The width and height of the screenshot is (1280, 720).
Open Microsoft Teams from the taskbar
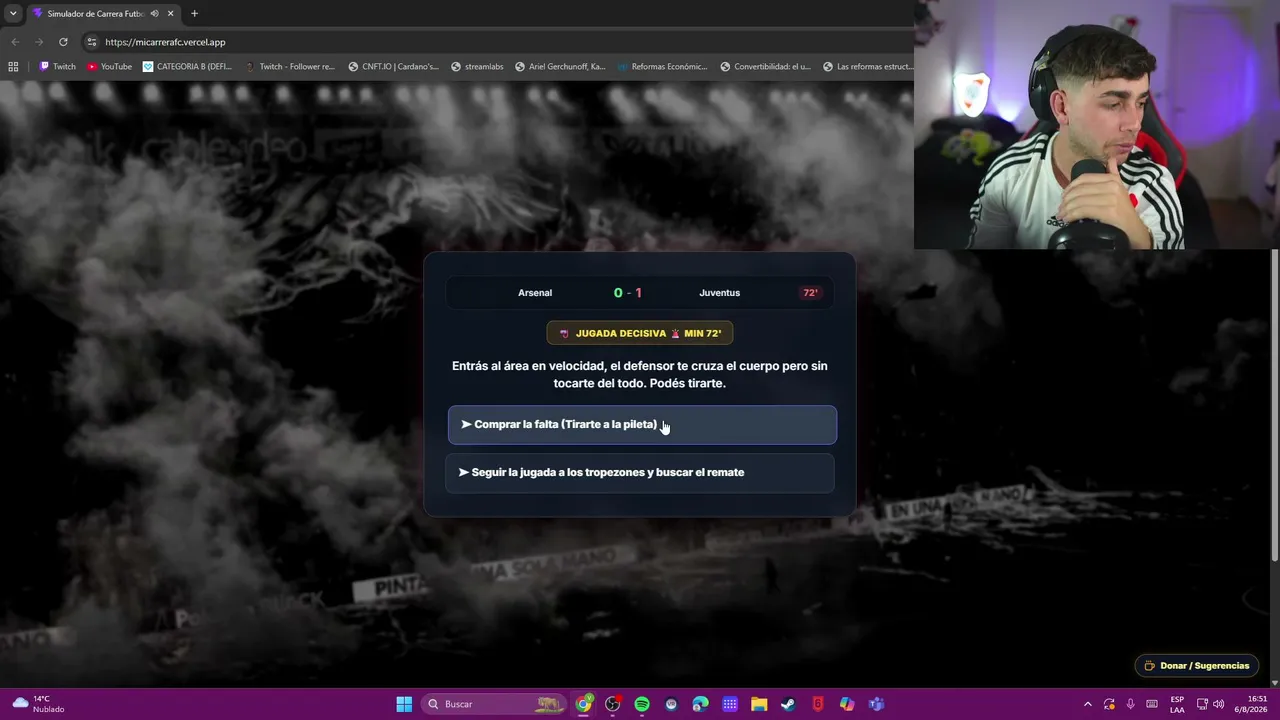876,704
